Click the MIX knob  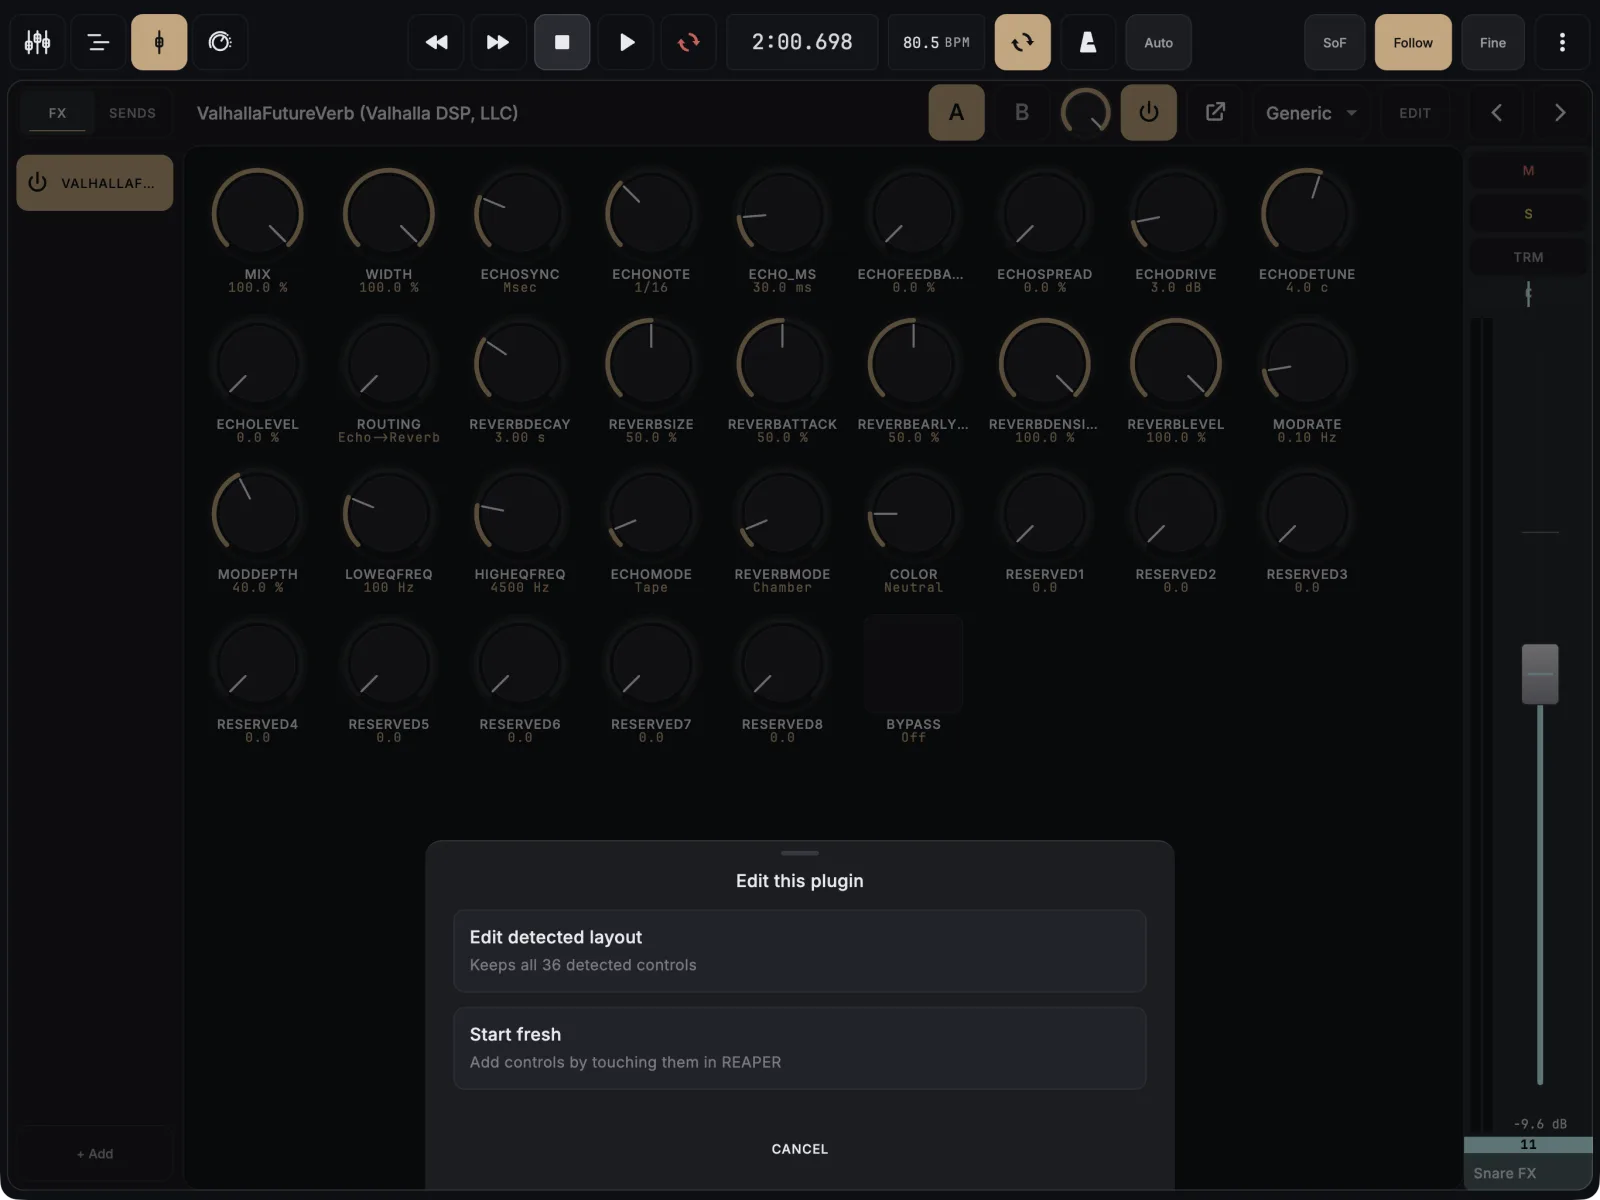[x=258, y=213]
